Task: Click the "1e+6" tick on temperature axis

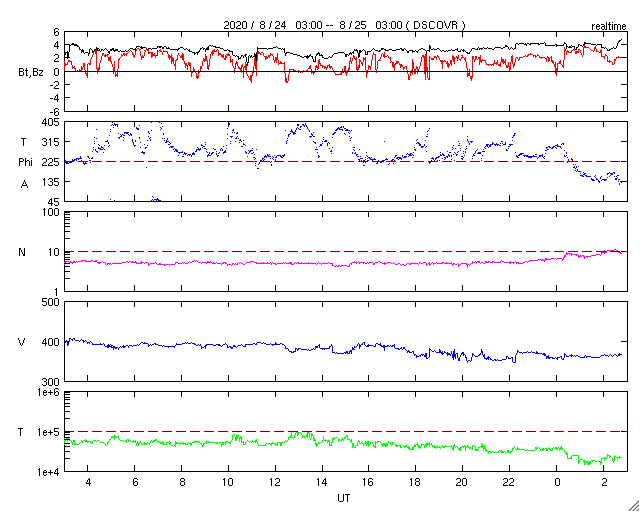Action: click(45, 392)
